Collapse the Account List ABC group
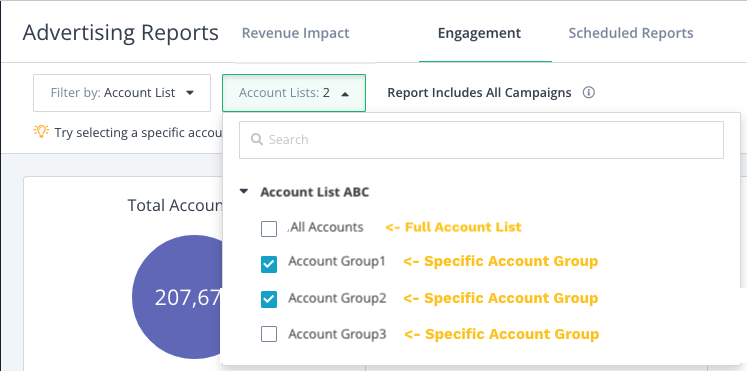The image size is (747, 371). pyautogui.click(x=244, y=192)
